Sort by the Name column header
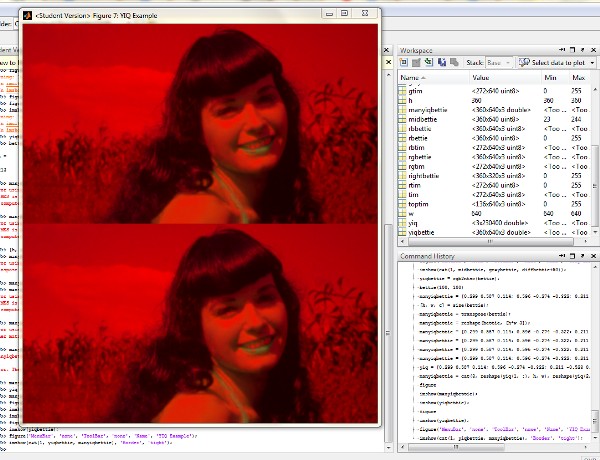 pos(434,78)
